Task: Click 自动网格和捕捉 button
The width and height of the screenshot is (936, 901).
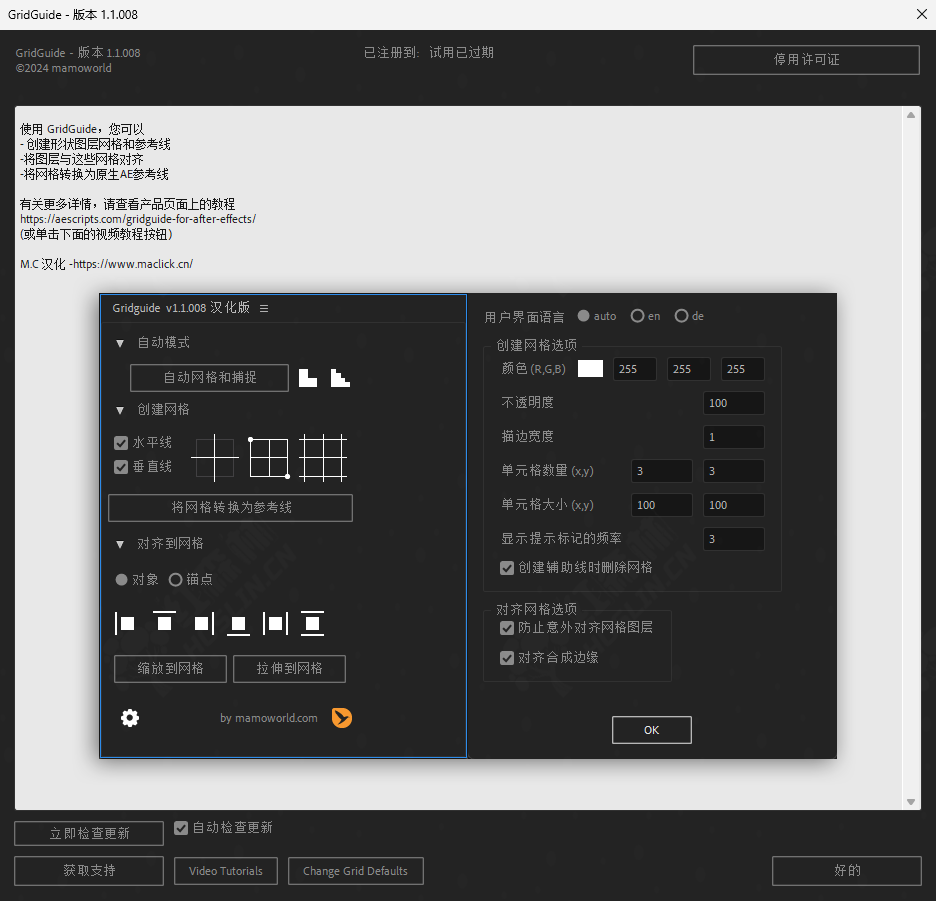Action: coord(210,378)
